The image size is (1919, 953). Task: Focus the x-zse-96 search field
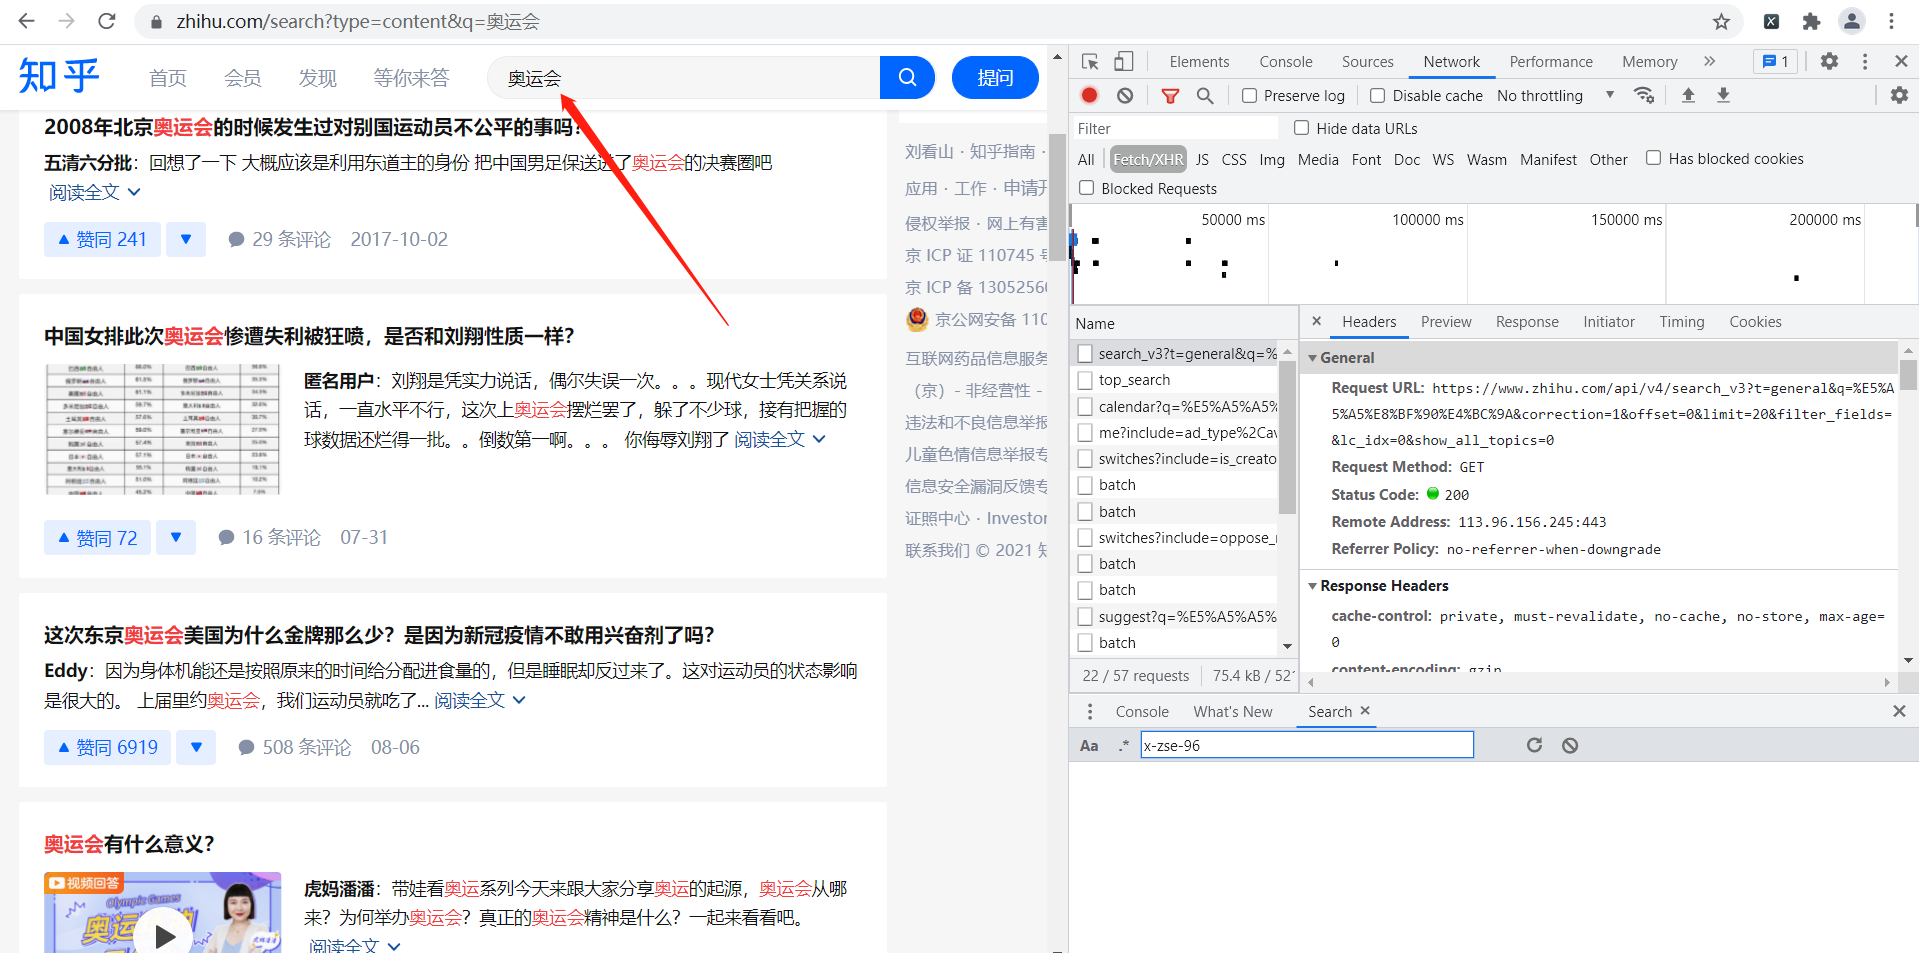tap(1307, 745)
